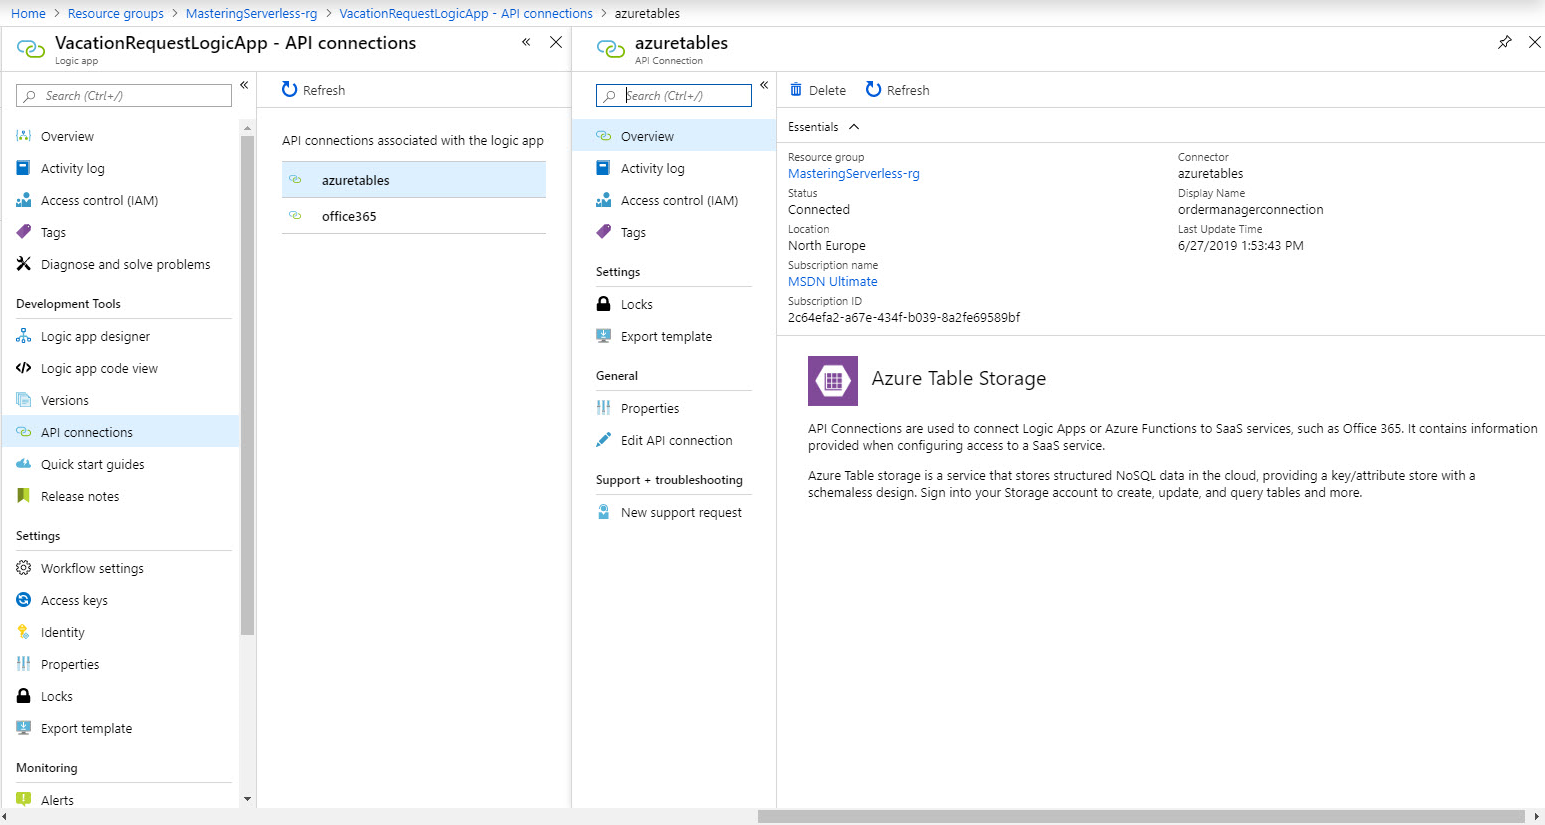Open API connections in Logic app menu
Viewport: 1545px width, 825px height.
click(x=120, y=432)
